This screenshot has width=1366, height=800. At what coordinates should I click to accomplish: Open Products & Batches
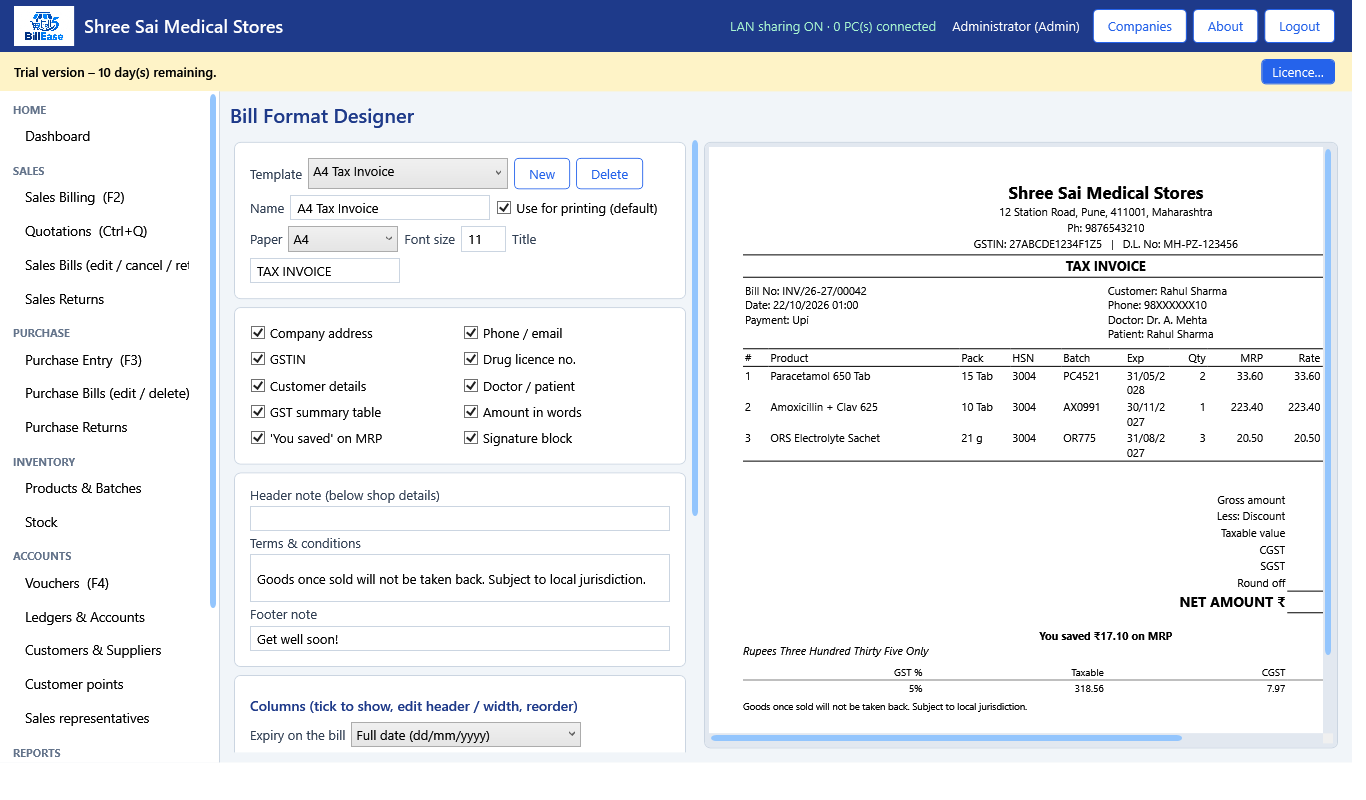click(x=84, y=488)
